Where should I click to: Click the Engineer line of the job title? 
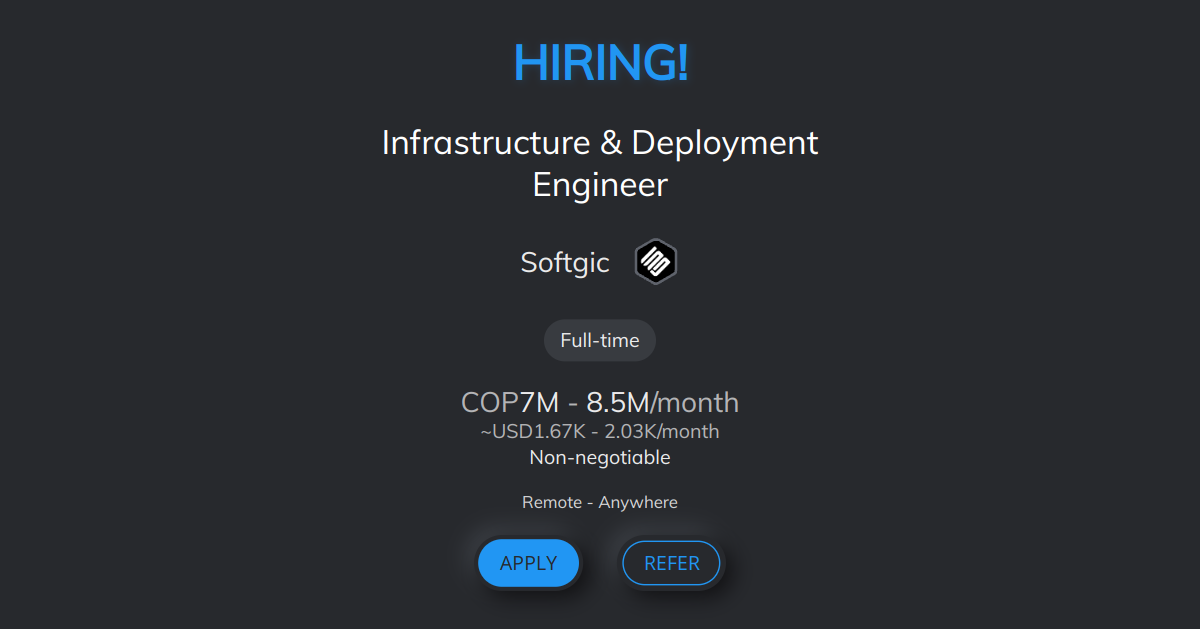[599, 184]
